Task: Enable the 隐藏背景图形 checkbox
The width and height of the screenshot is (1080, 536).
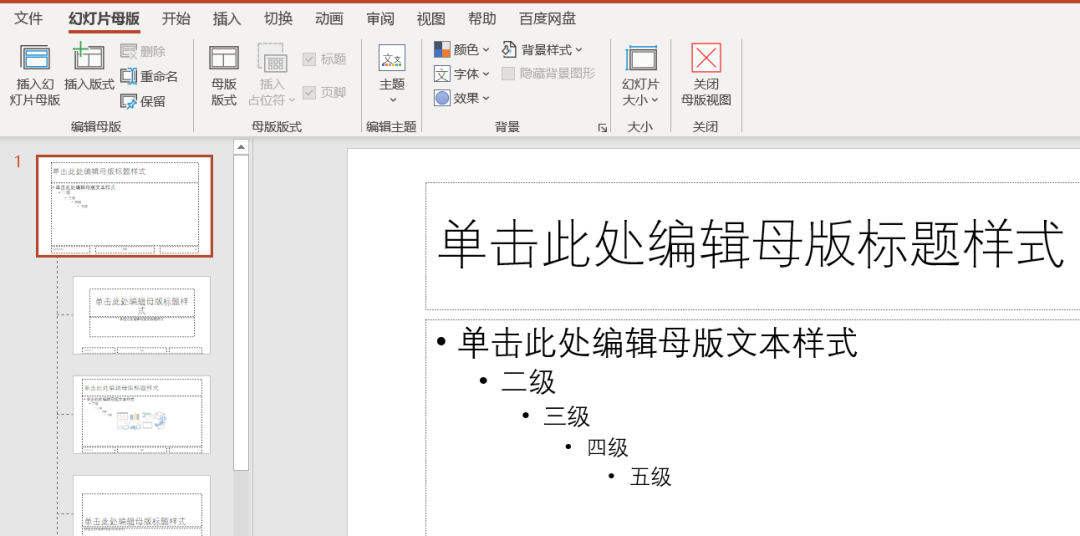Action: [509, 73]
